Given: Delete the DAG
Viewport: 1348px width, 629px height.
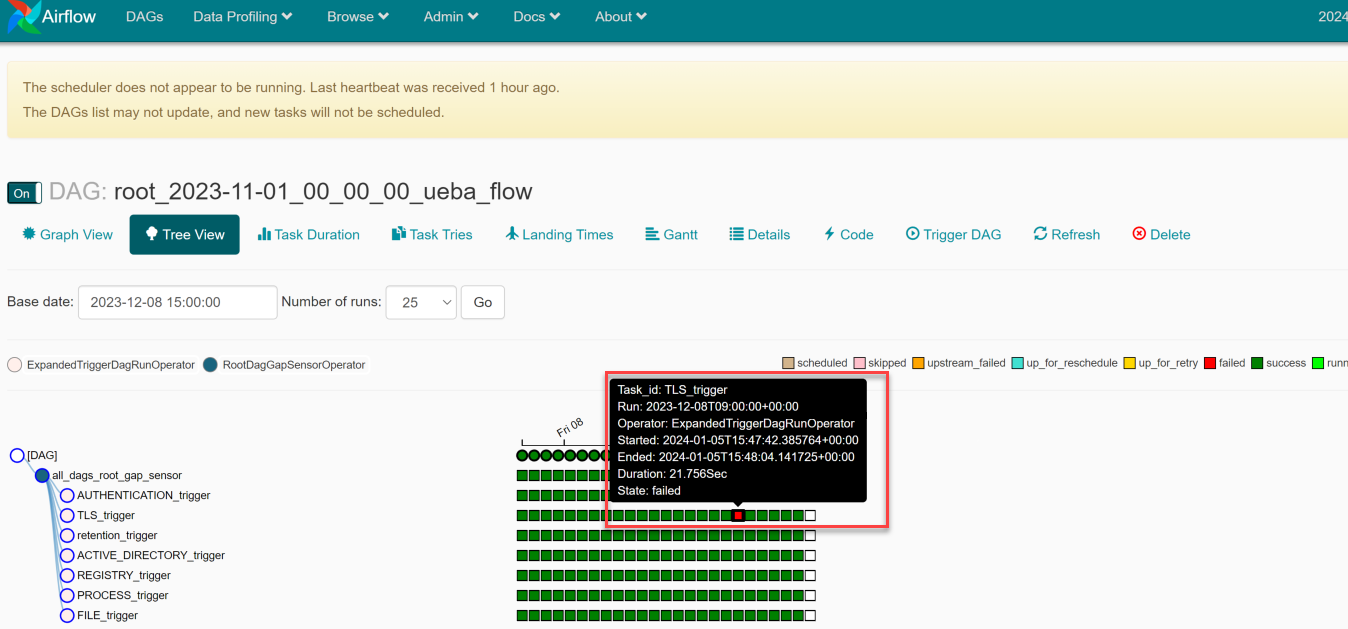Looking at the screenshot, I should pyautogui.click(x=1161, y=235).
